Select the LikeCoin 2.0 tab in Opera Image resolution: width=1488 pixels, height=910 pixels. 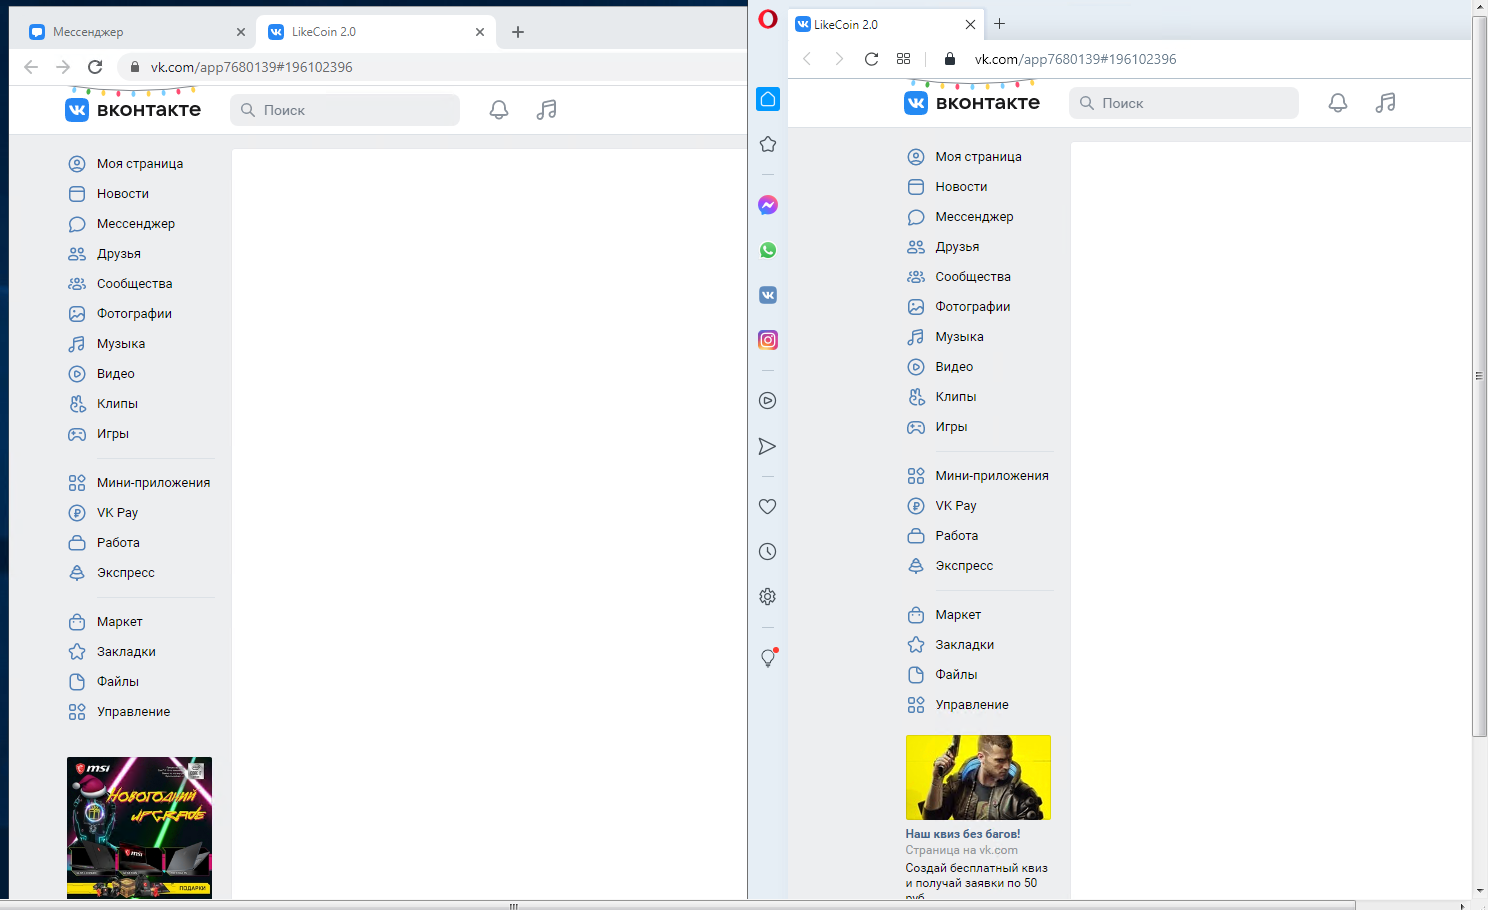click(x=886, y=24)
